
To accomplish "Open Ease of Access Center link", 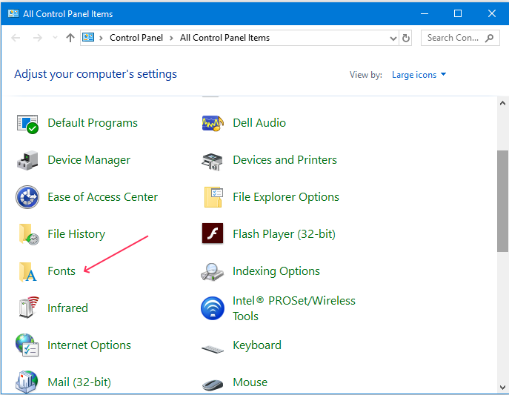I will point(102,197).
